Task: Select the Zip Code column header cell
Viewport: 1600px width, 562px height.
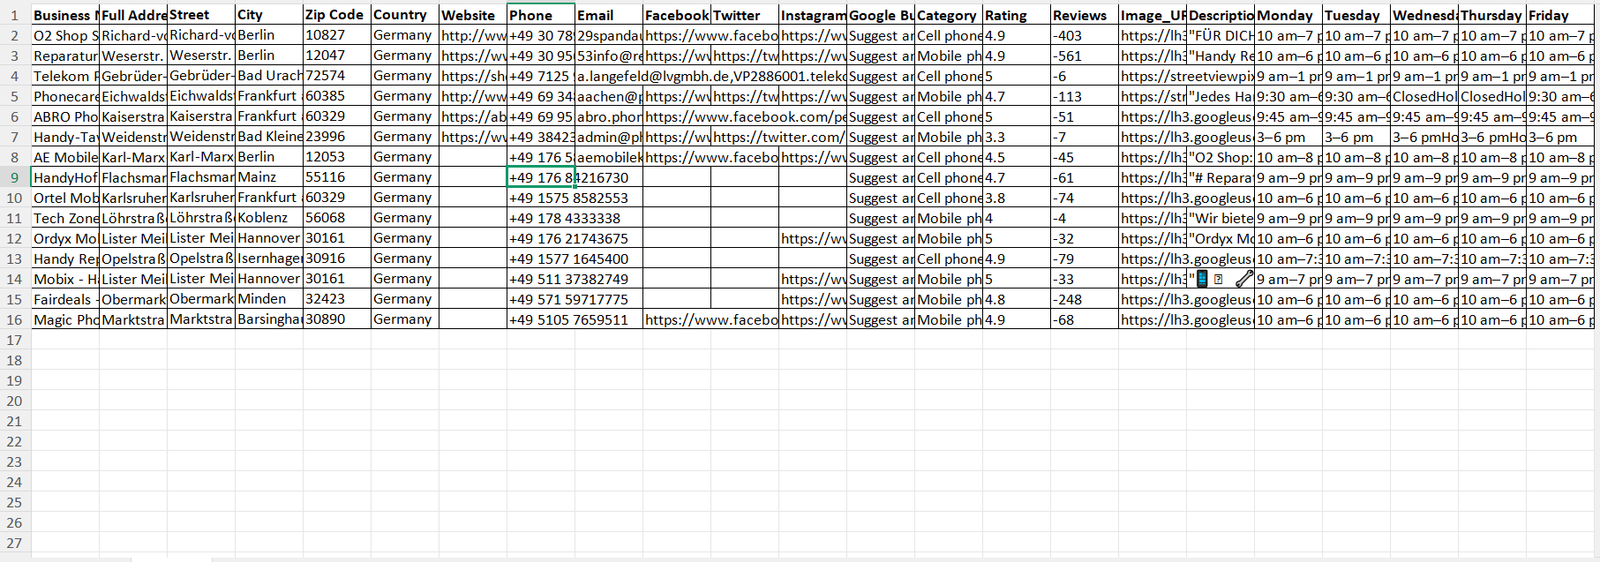Action: (337, 15)
